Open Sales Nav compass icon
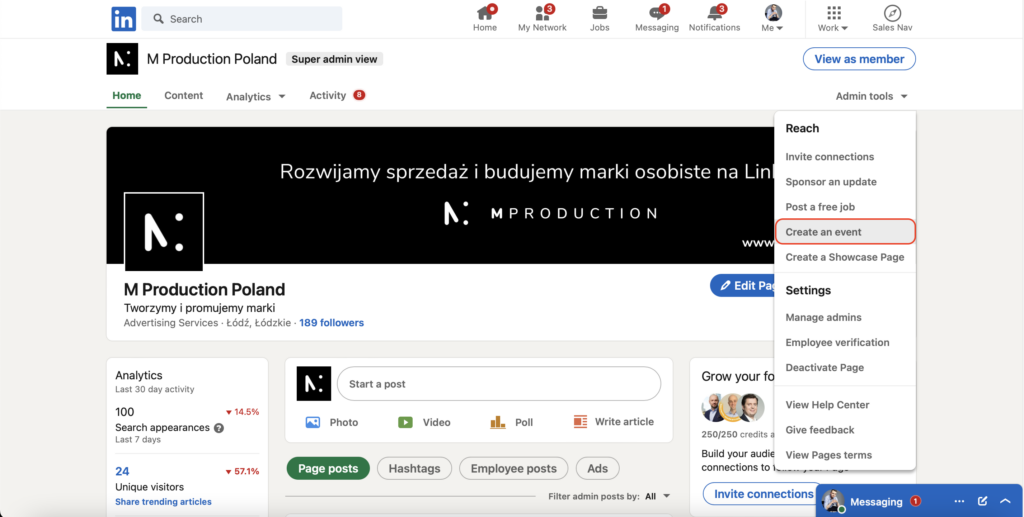This screenshot has width=1024, height=517. tap(892, 13)
